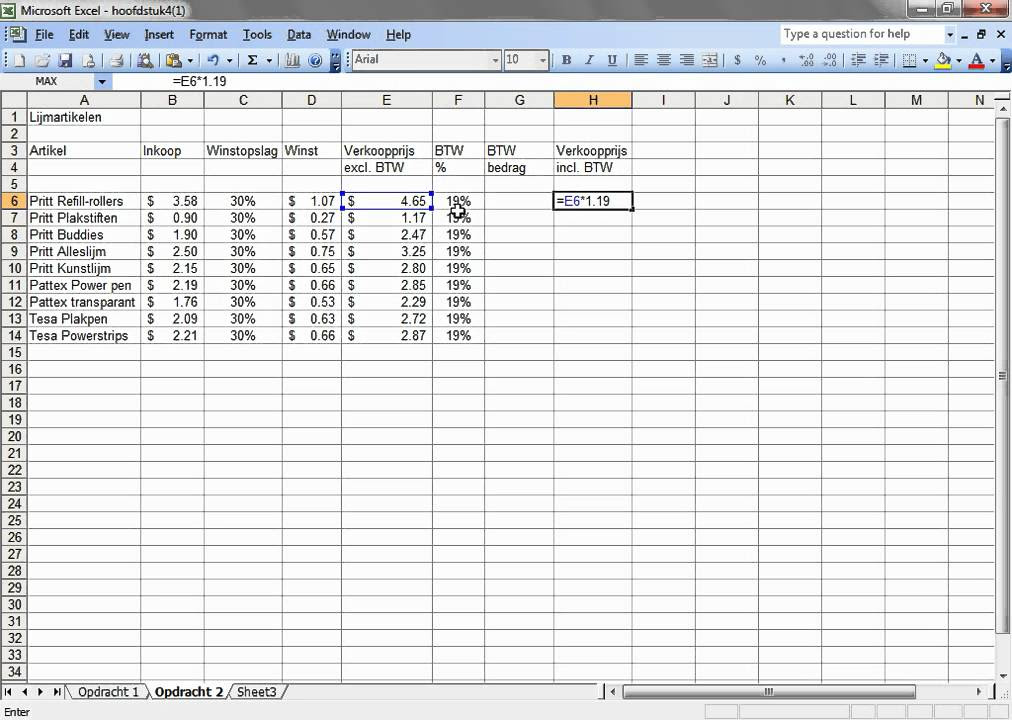This screenshot has width=1012, height=720.
Task: Open the Arial font name dropdown
Action: 495,60
